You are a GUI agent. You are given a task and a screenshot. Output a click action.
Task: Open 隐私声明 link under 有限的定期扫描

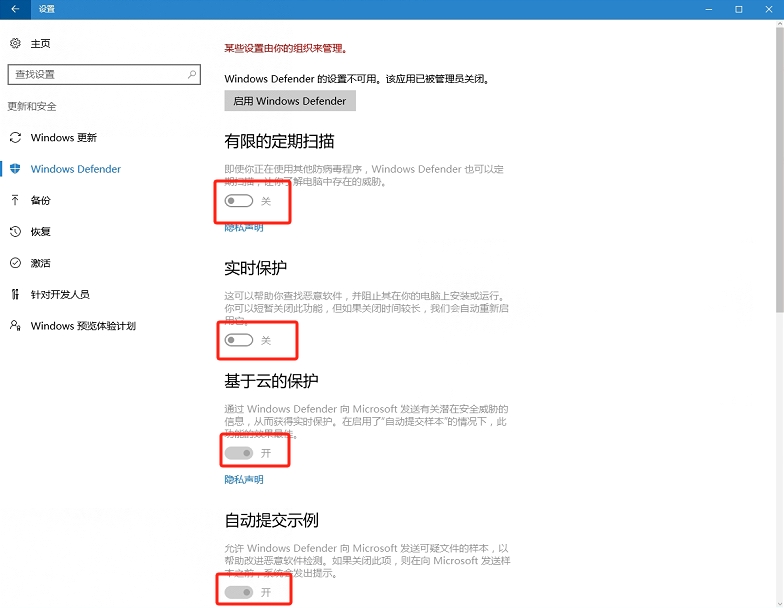[244, 228]
